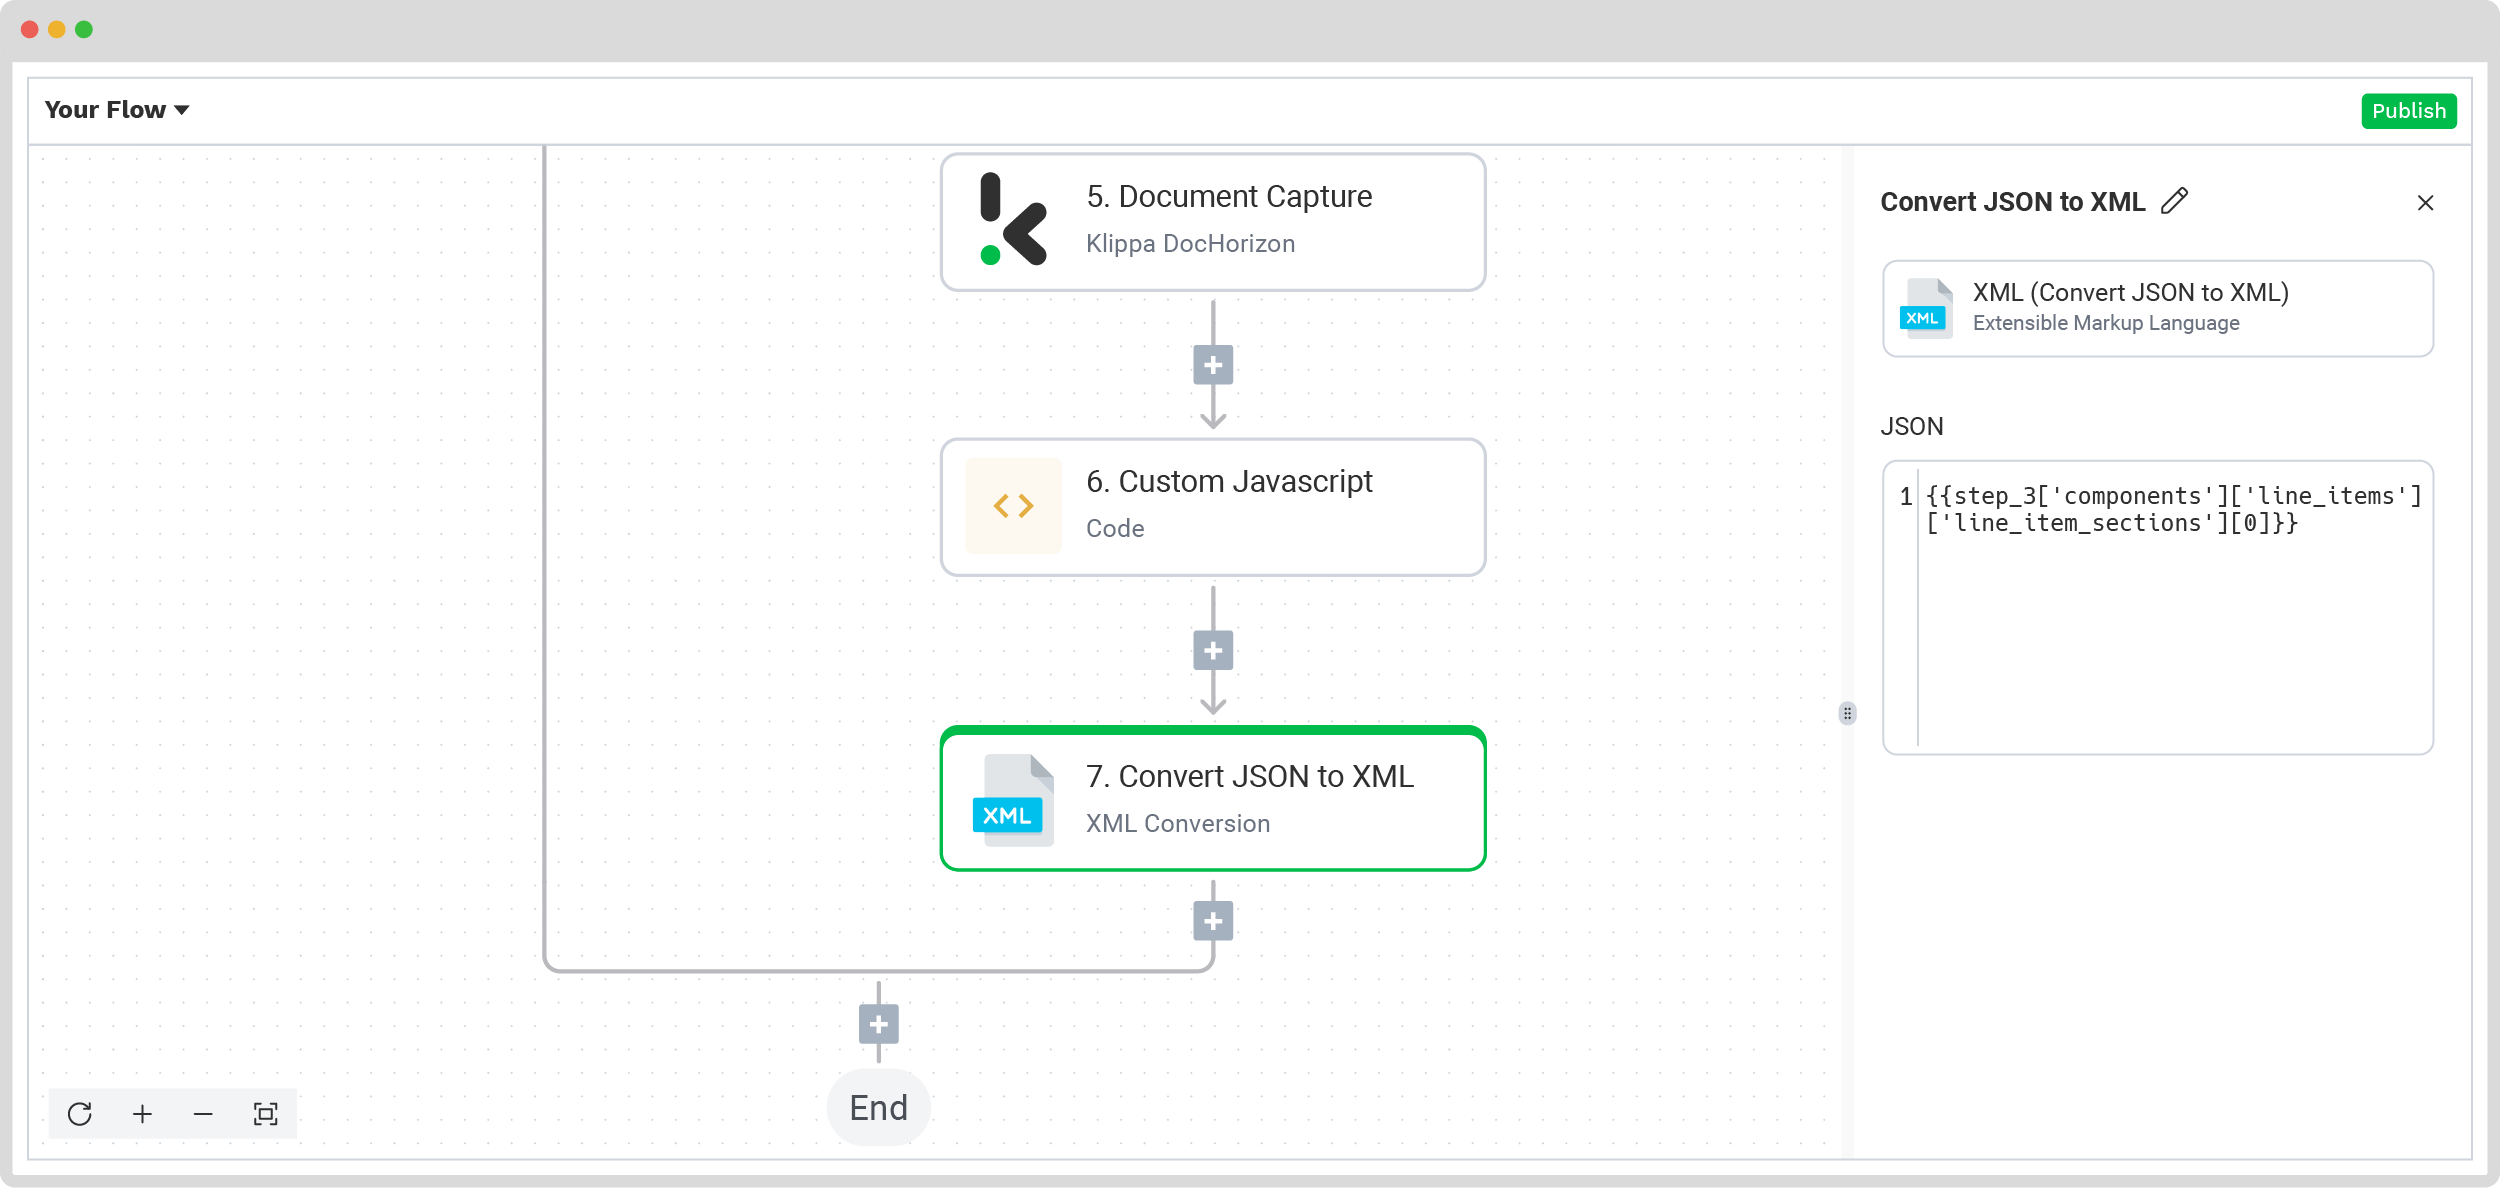Close the Convert JSON to XML panel
Screen dimensions: 2500x1188
[x=2425, y=203]
